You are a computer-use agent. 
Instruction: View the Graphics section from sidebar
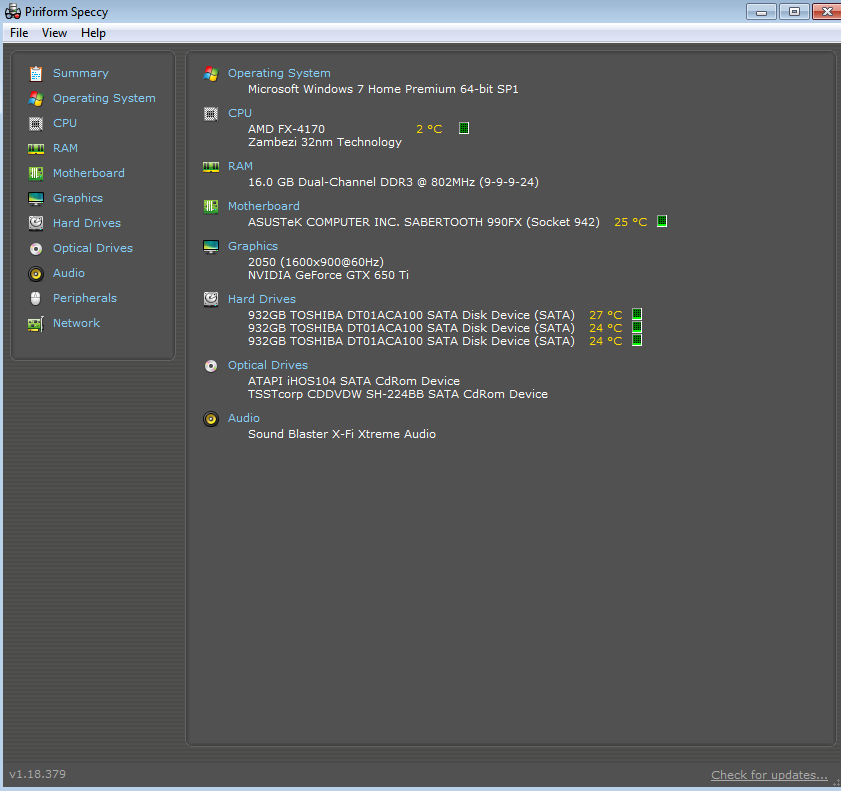(x=78, y=198)
